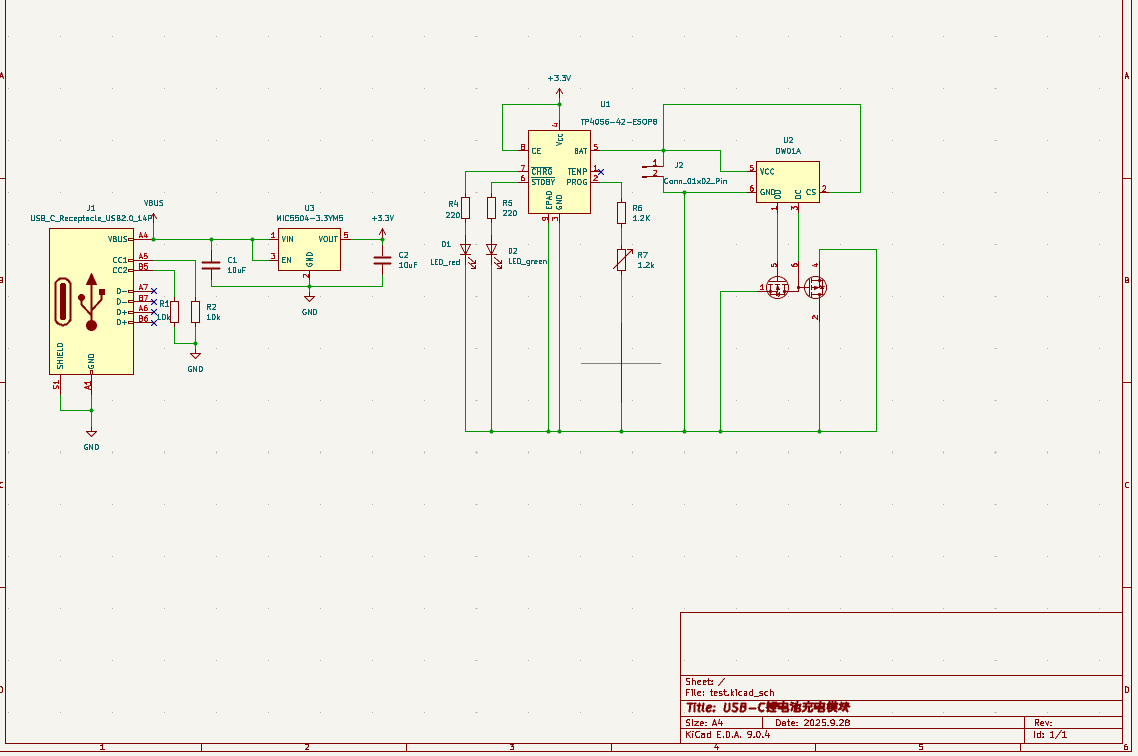
Task: Select resistor R6 1.2K symbol
Action: pyautogui.click(x=622, y=212)
